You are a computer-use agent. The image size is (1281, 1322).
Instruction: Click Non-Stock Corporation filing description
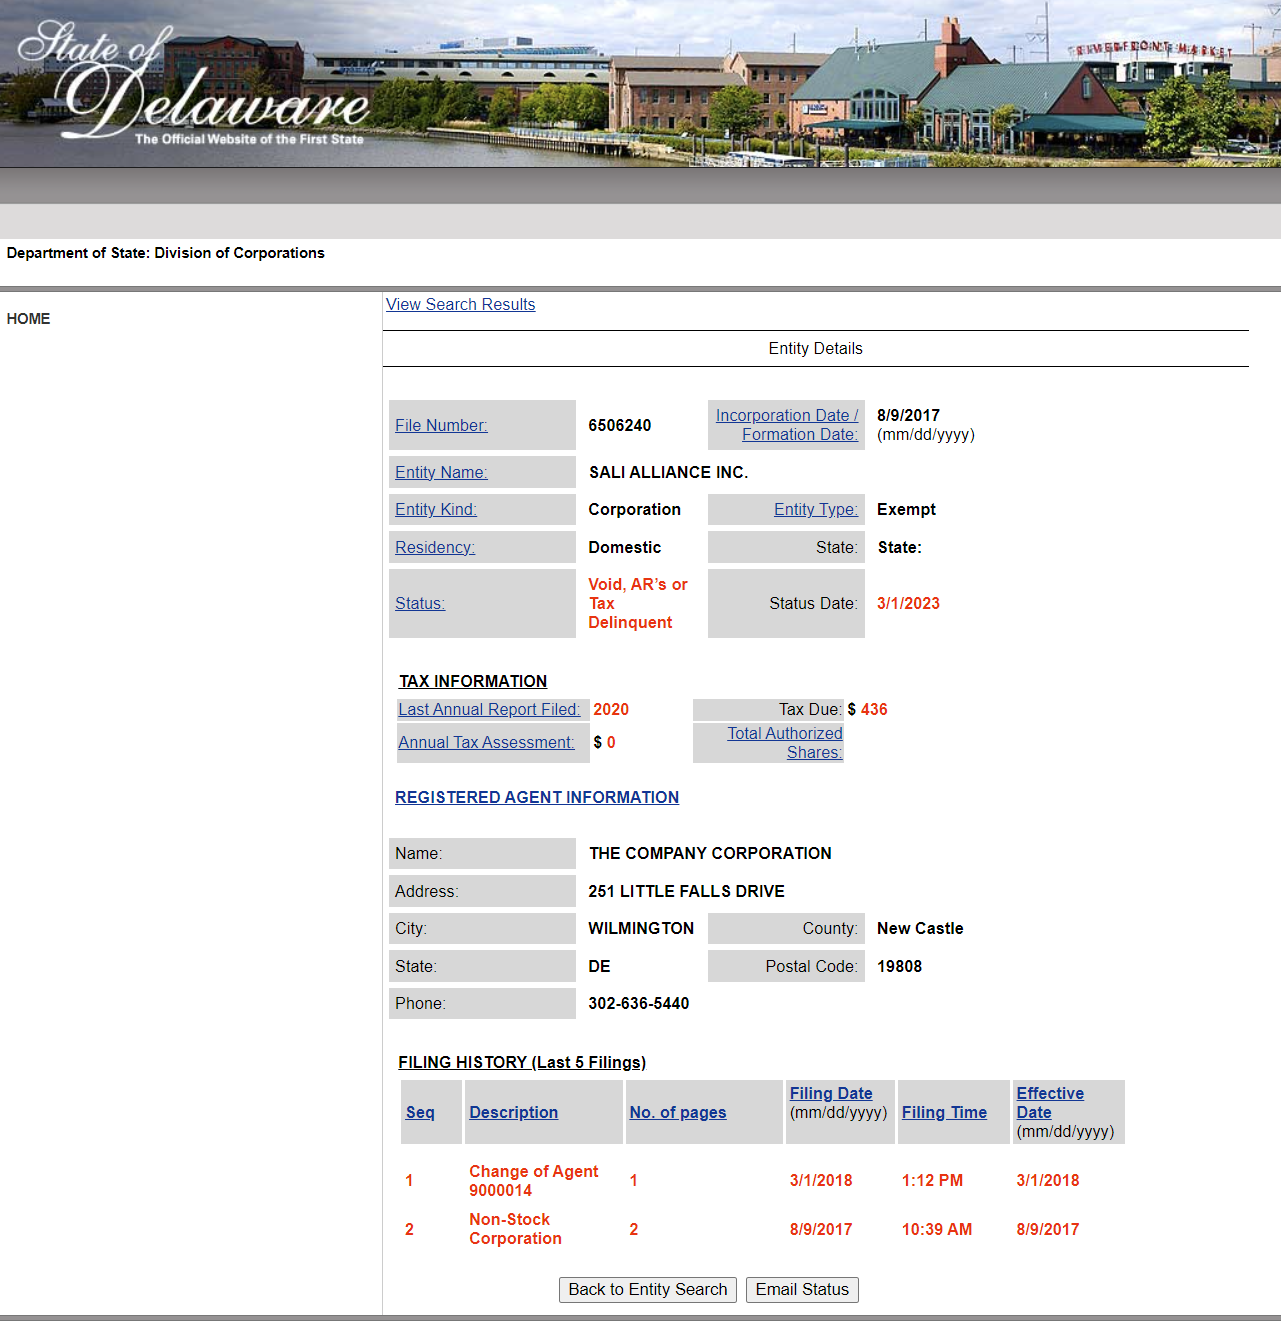(516, 1229)
